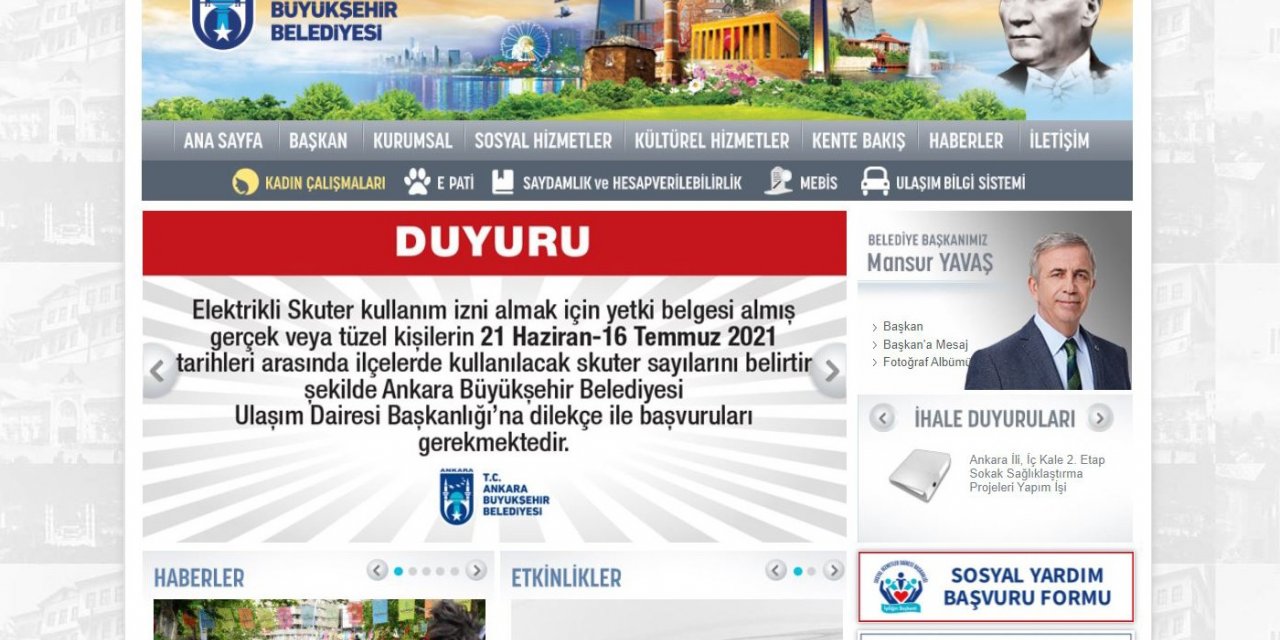1280x640 pixels.
Task: Open BAŞKAN menu item
Action: tap(318, 141)
